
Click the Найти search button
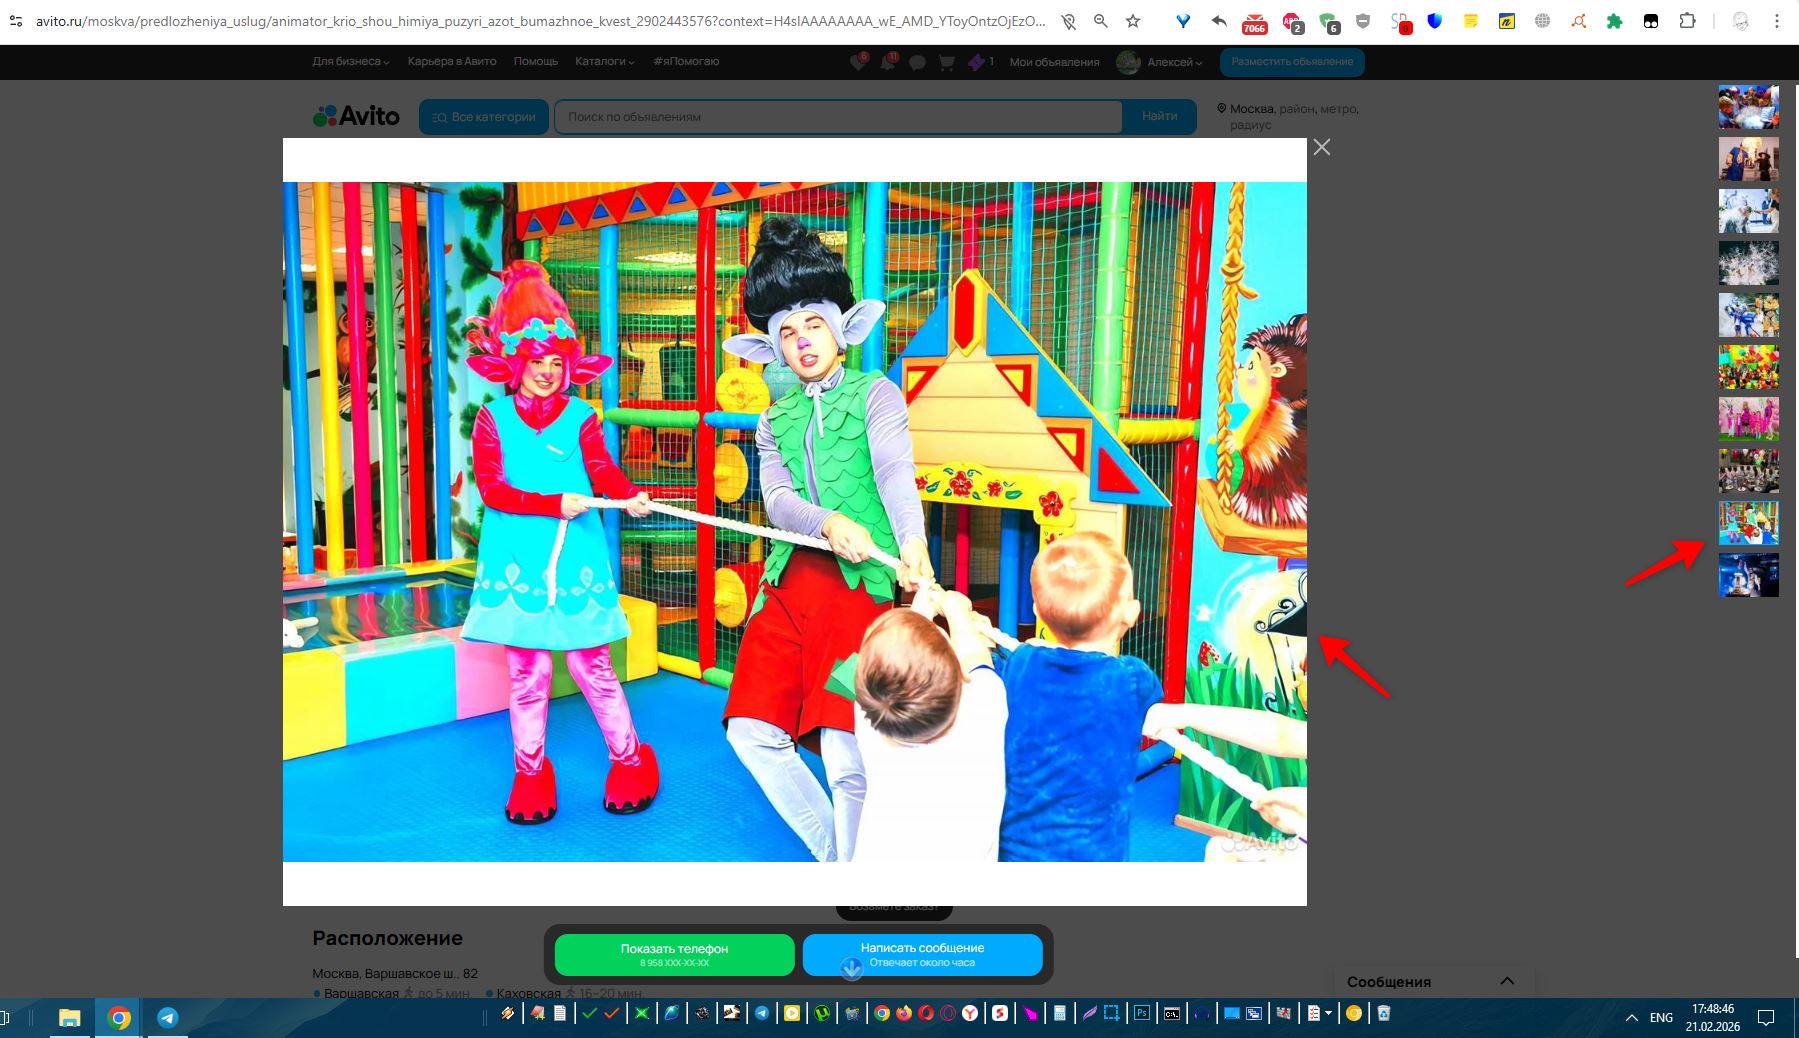point(1160,117)
